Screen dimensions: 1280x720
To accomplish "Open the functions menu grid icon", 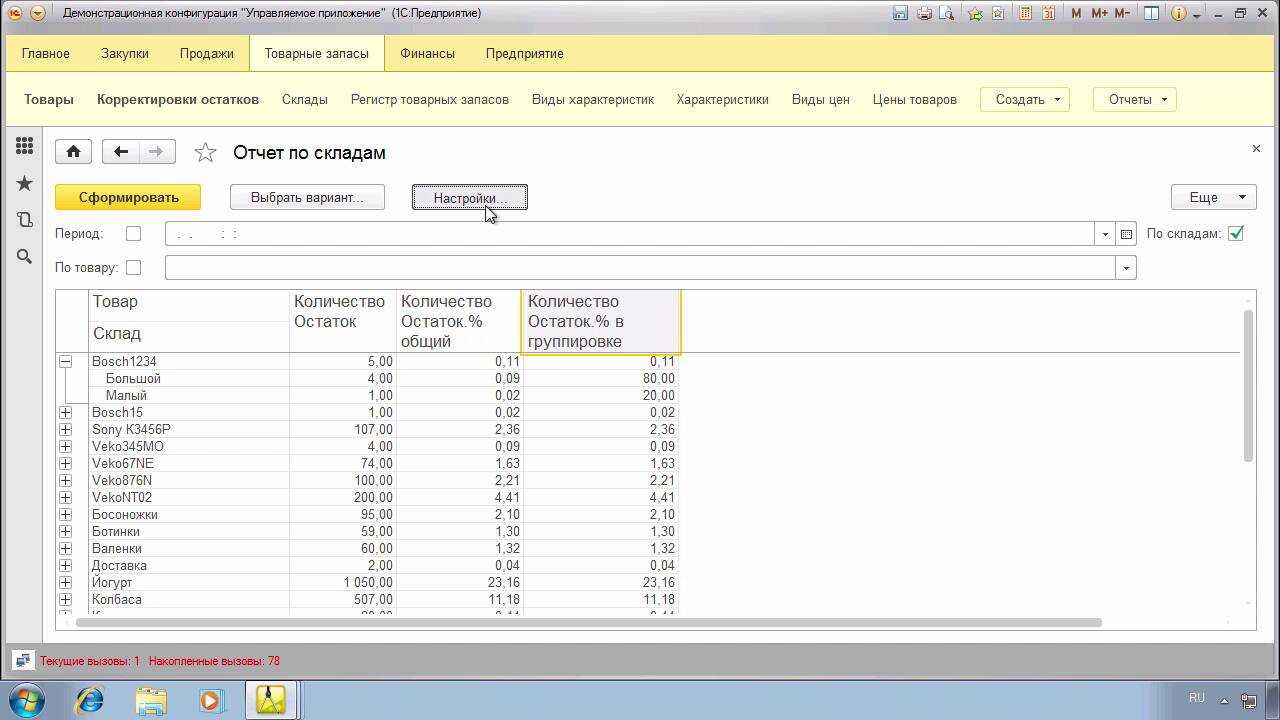I will pos(24,146).
